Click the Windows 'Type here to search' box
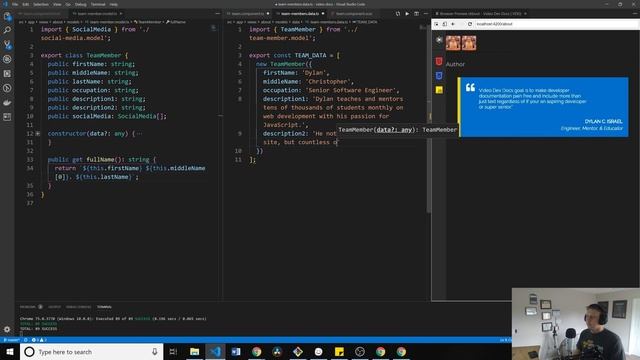The height and width of the screenshot is (360, 640). pos(92,351)
